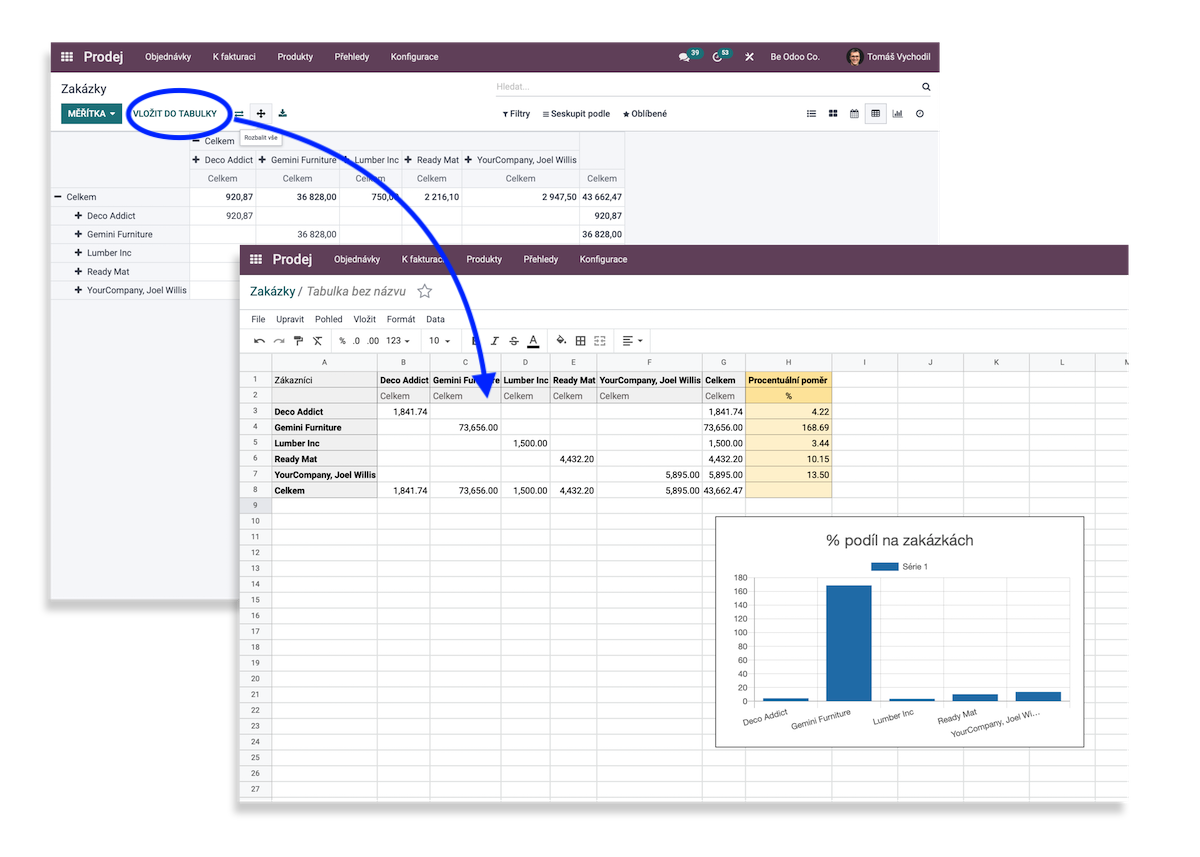Toggle italic formatting
This screenshot has height=857, width=1200.
coord(495,341)
